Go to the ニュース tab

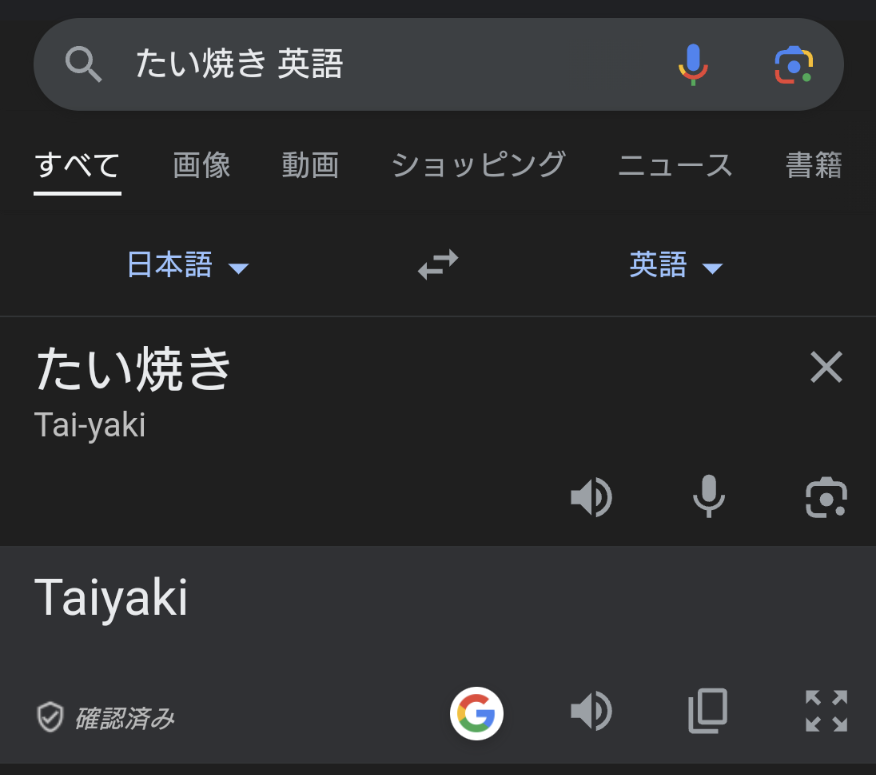pos(675,165)
